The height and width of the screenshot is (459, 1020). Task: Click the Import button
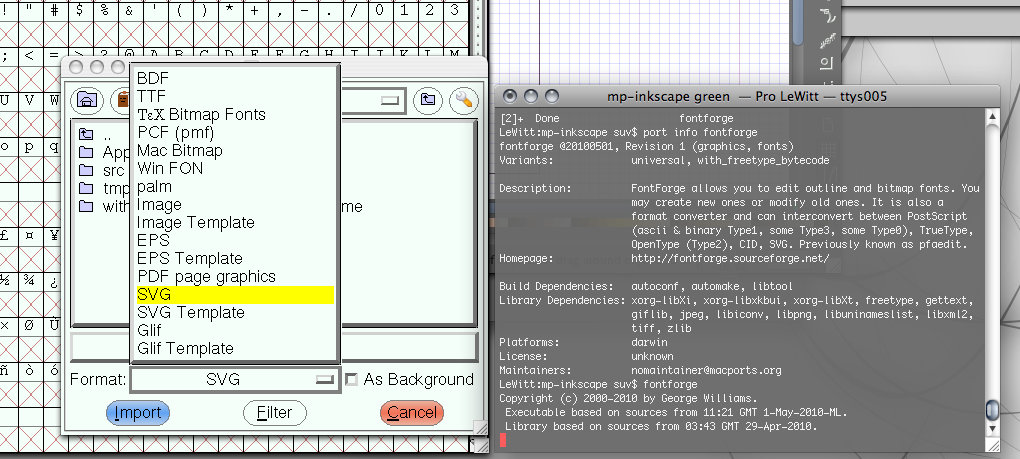pyautogui.click(x=138, y=413)
